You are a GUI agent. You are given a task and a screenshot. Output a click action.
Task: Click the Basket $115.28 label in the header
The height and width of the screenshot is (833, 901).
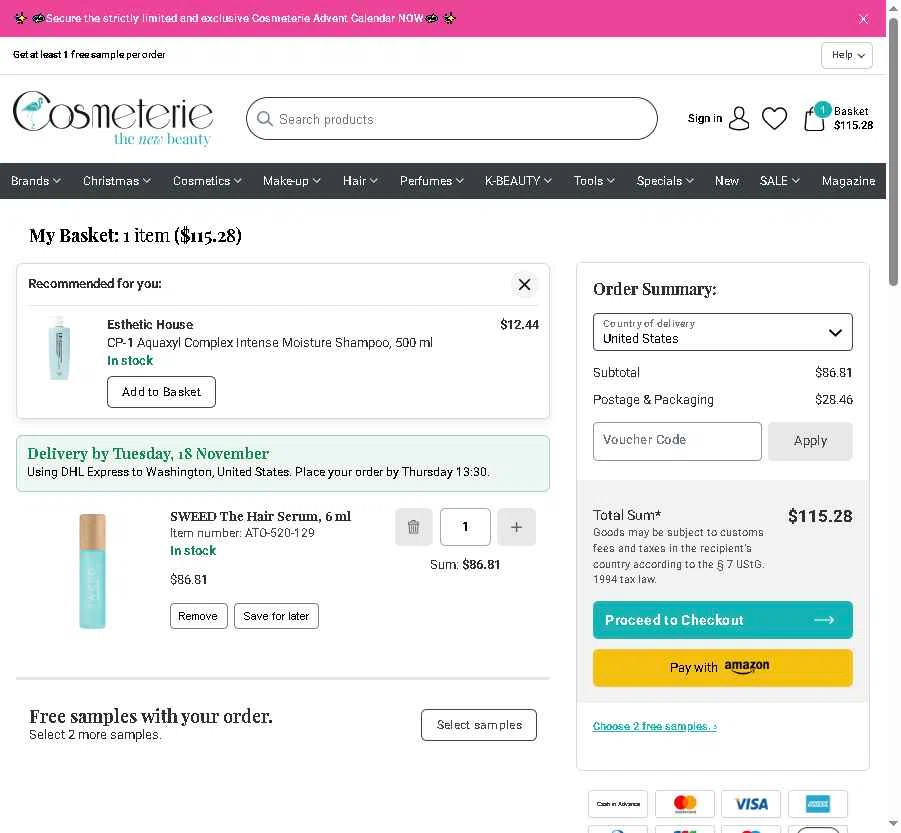coord(853,118)
